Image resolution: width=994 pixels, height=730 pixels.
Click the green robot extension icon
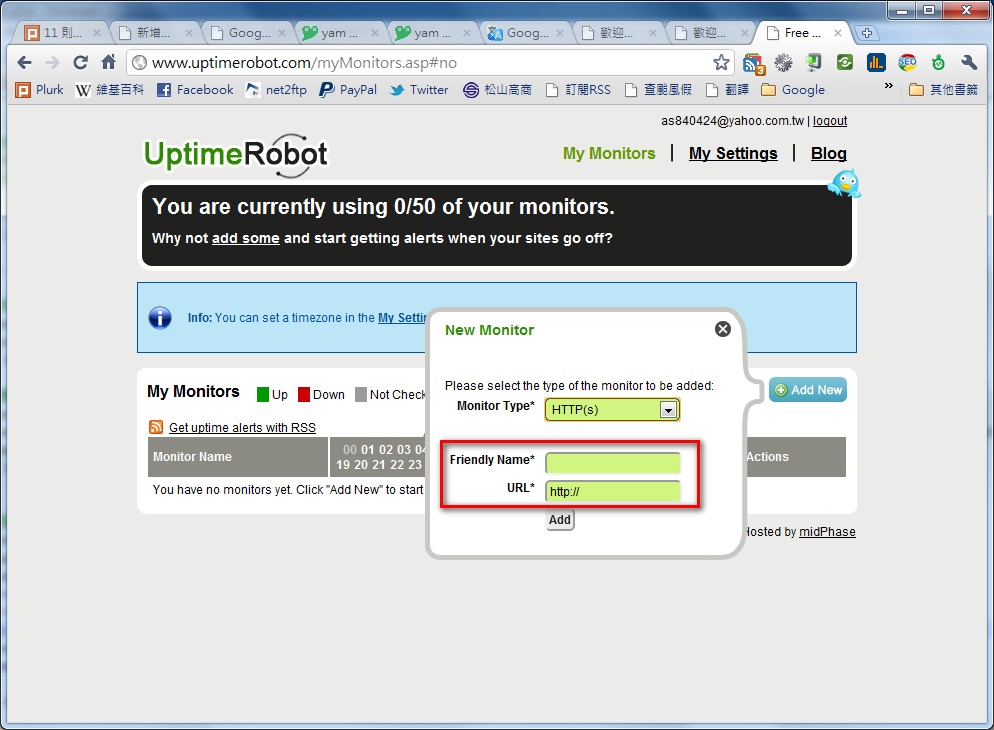[938, 62]
